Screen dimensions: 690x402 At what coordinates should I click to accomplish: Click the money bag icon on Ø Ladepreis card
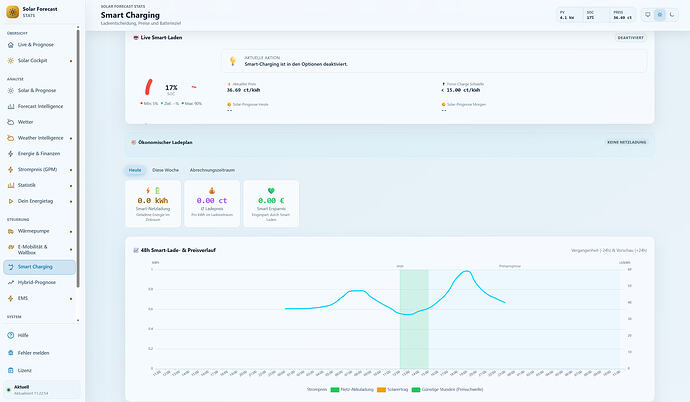click(212, 190)
